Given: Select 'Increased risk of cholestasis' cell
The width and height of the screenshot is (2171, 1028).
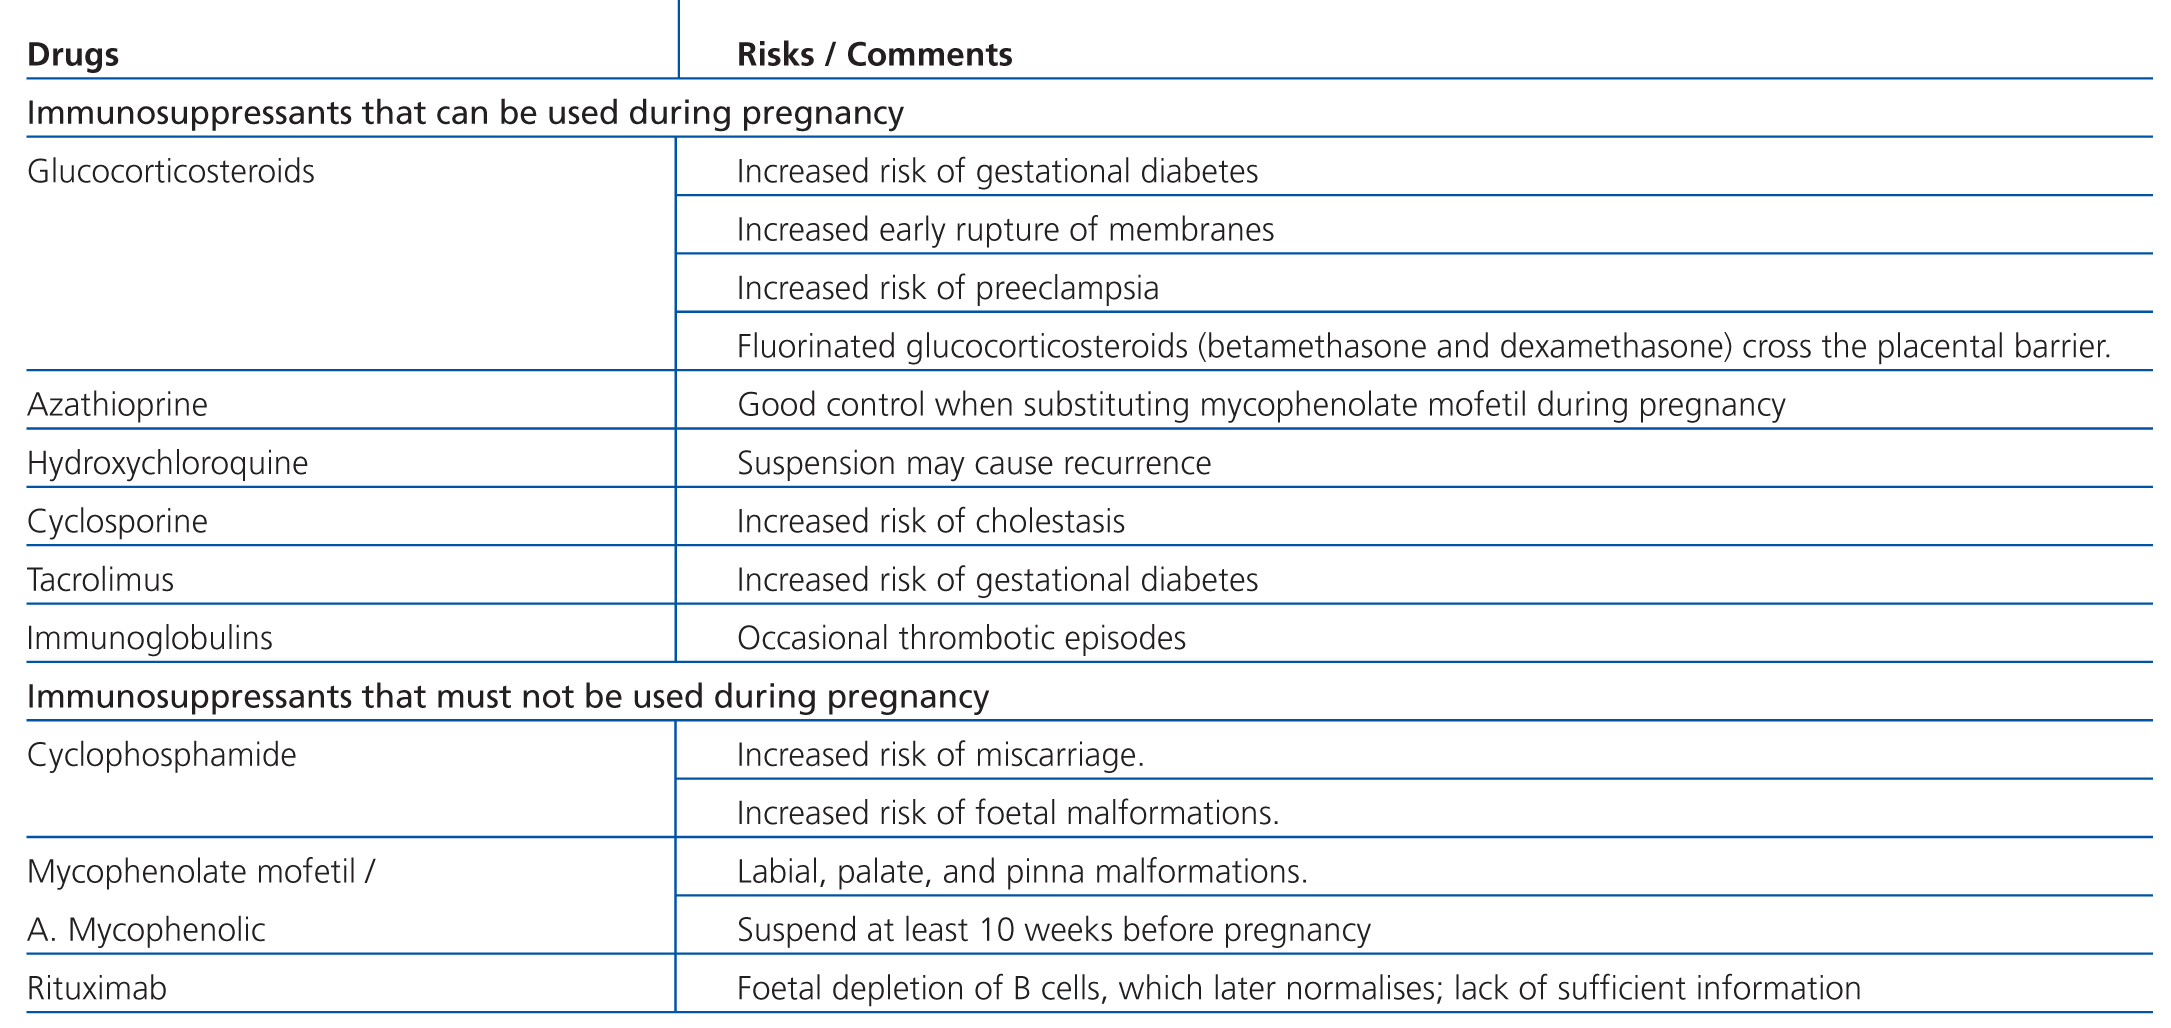Looking at the screenshot, I should tap(931, 521).
